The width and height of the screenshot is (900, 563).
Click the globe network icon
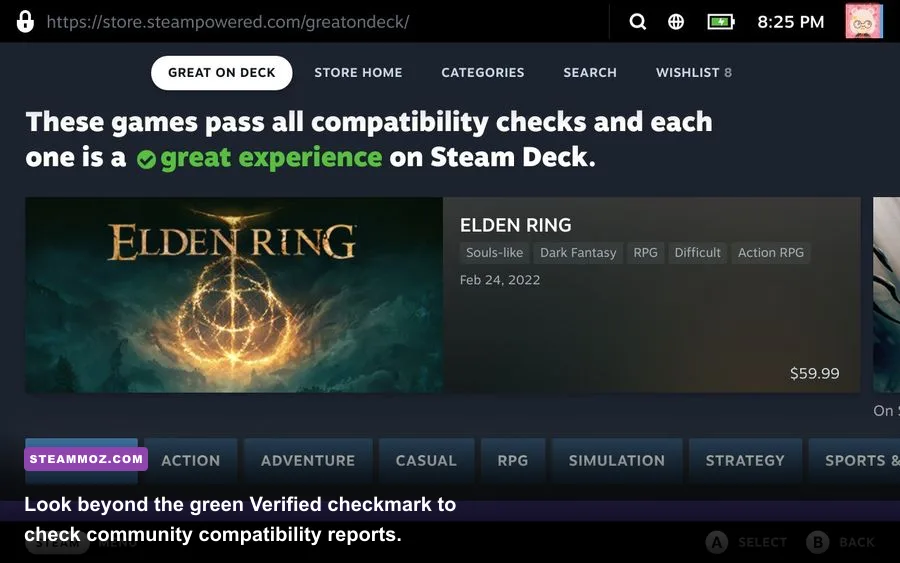(x=676, y=22)
